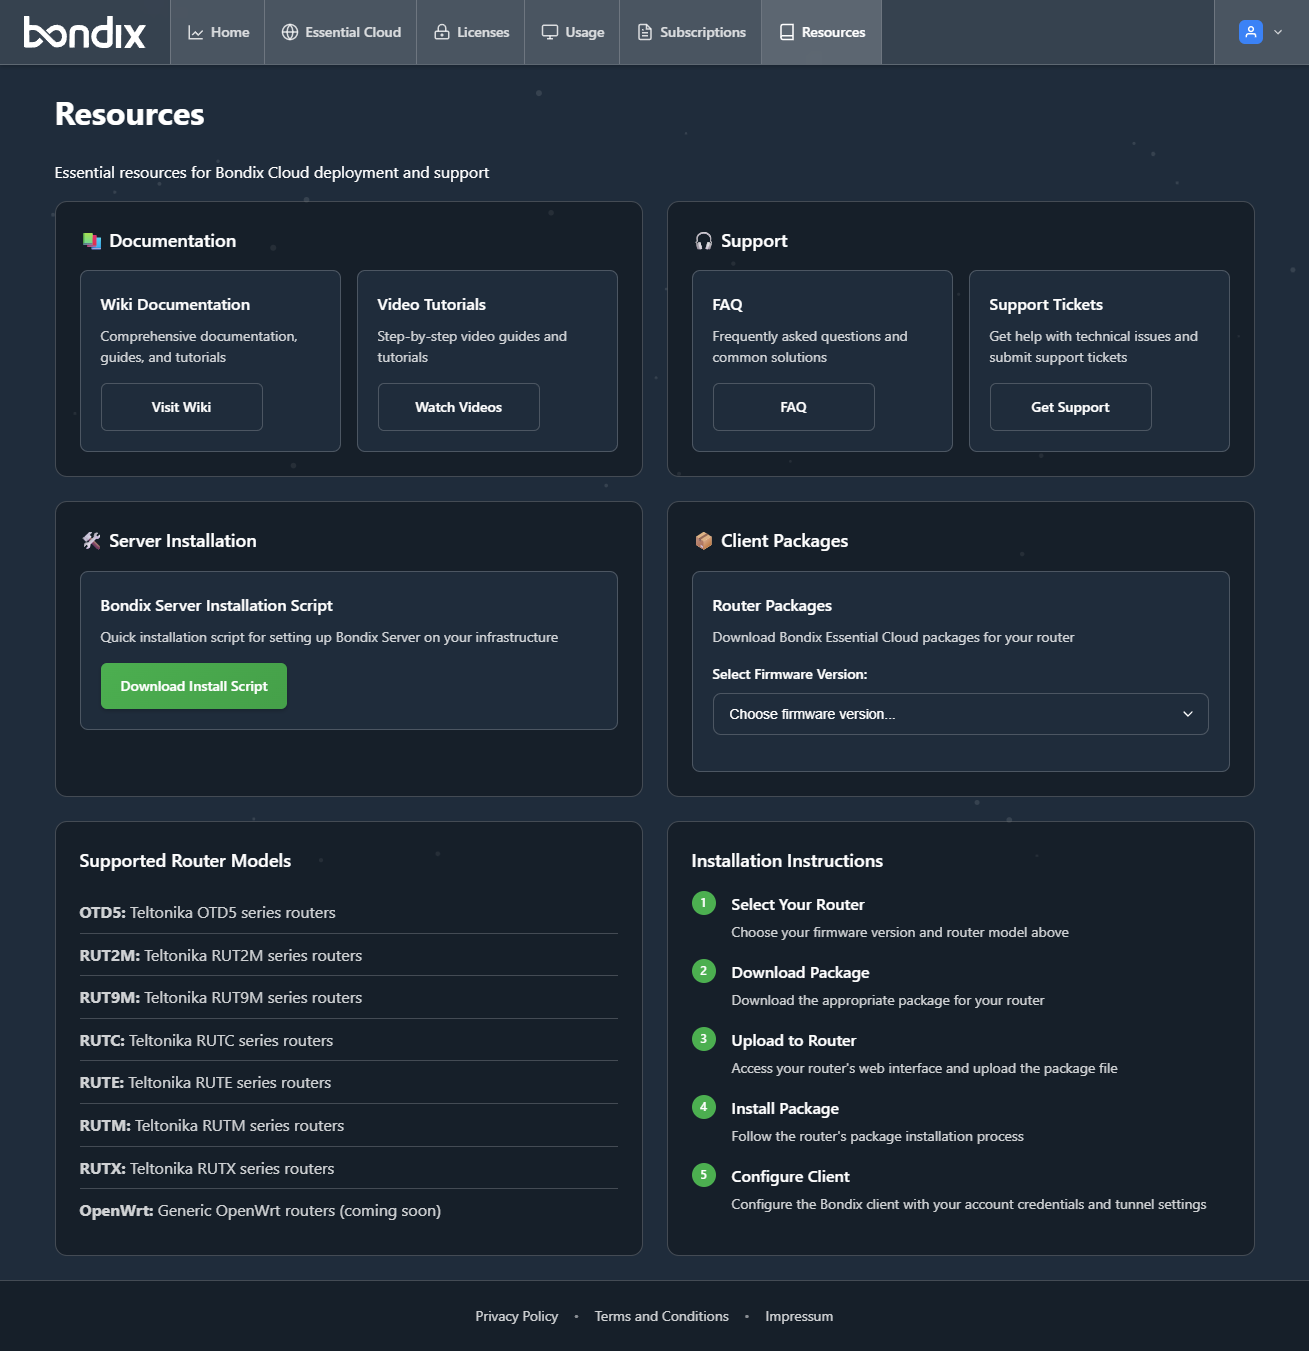Click the green step 5 circle
The width and height of the screenshot is (1309, 1351).
(704, 1175)
